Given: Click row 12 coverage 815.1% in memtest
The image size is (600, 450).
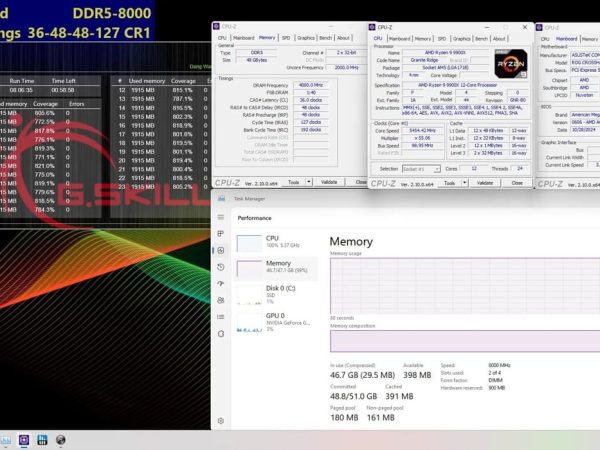Looking at the screenshot, I should pos(183,90).
